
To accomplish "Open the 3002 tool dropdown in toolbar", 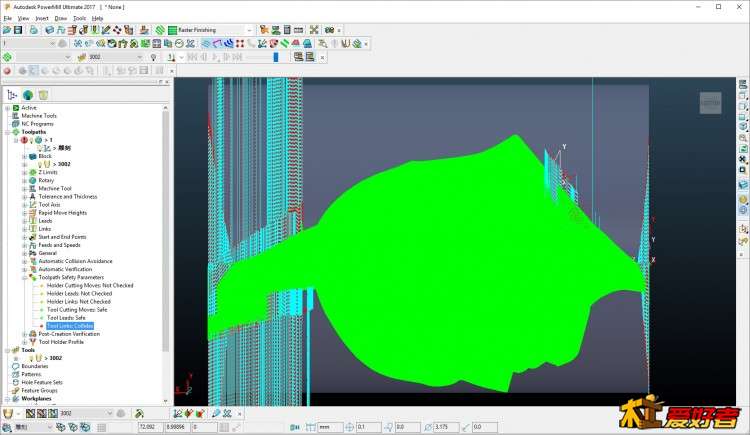I will 140,57.
